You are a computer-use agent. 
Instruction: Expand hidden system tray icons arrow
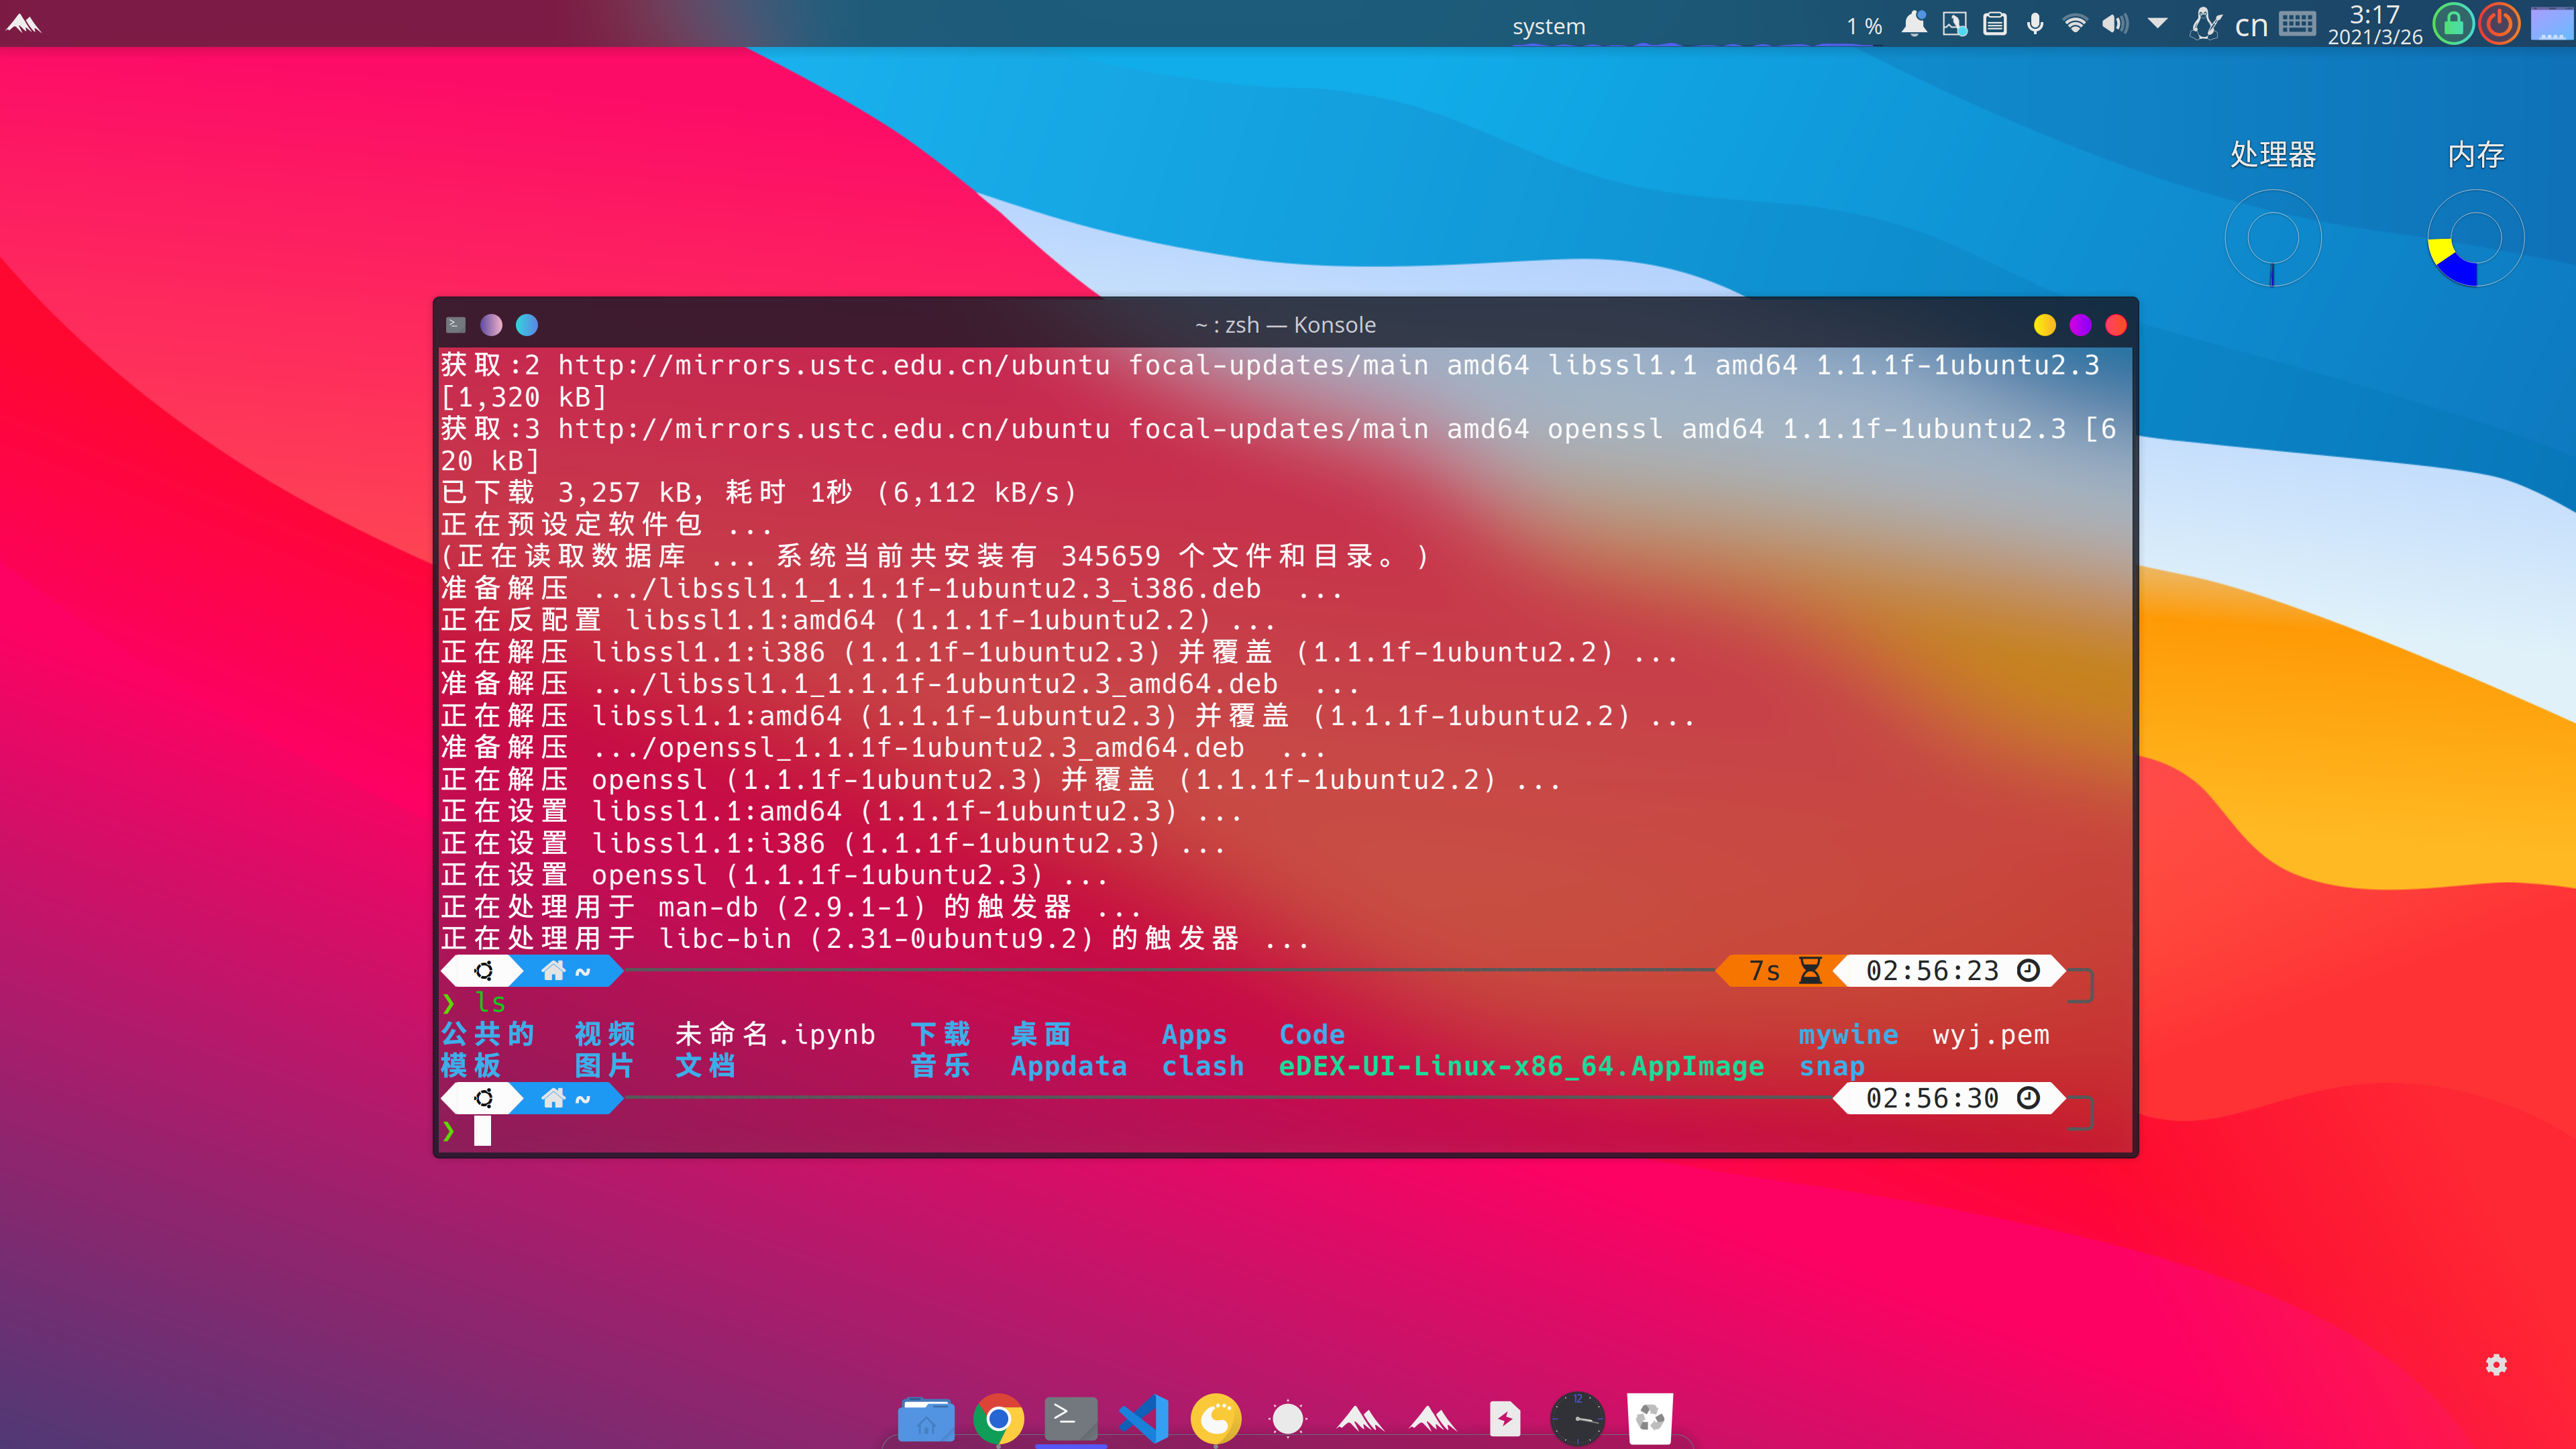point(2158,23)
